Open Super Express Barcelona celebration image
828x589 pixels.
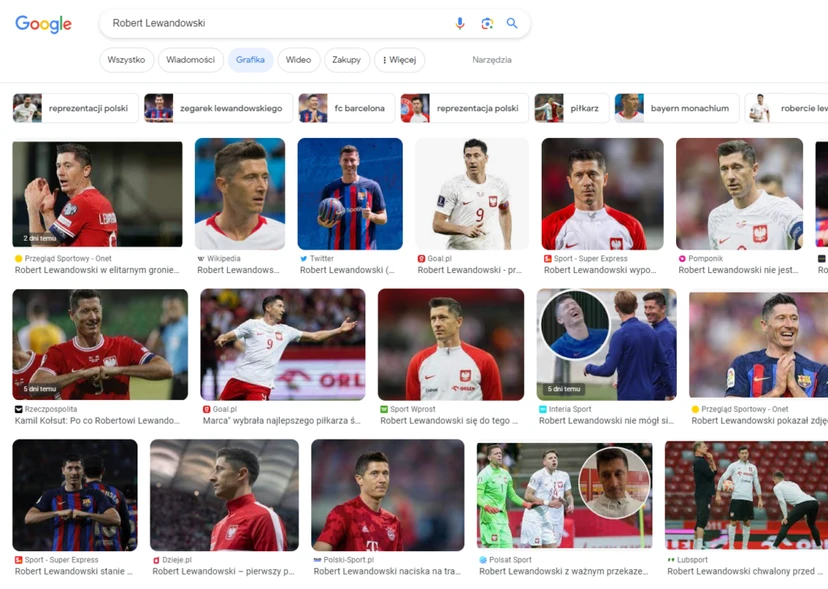tap(75, 495)
